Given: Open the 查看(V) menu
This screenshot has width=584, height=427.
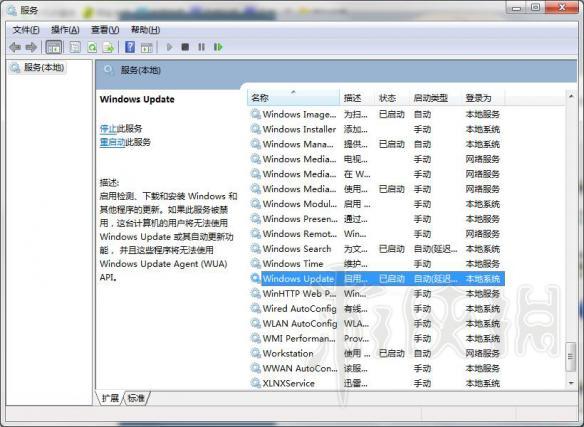Looking at the screenshot, I should click(105, 30).
